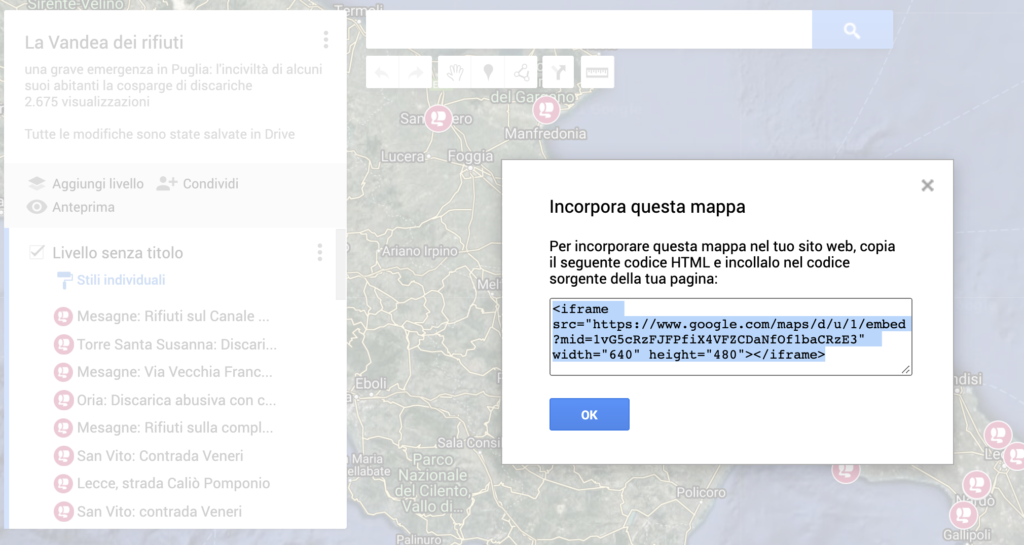This screenshot has width=1024, height=545.
Task: Click the search magnifier button
Action: 852,29
